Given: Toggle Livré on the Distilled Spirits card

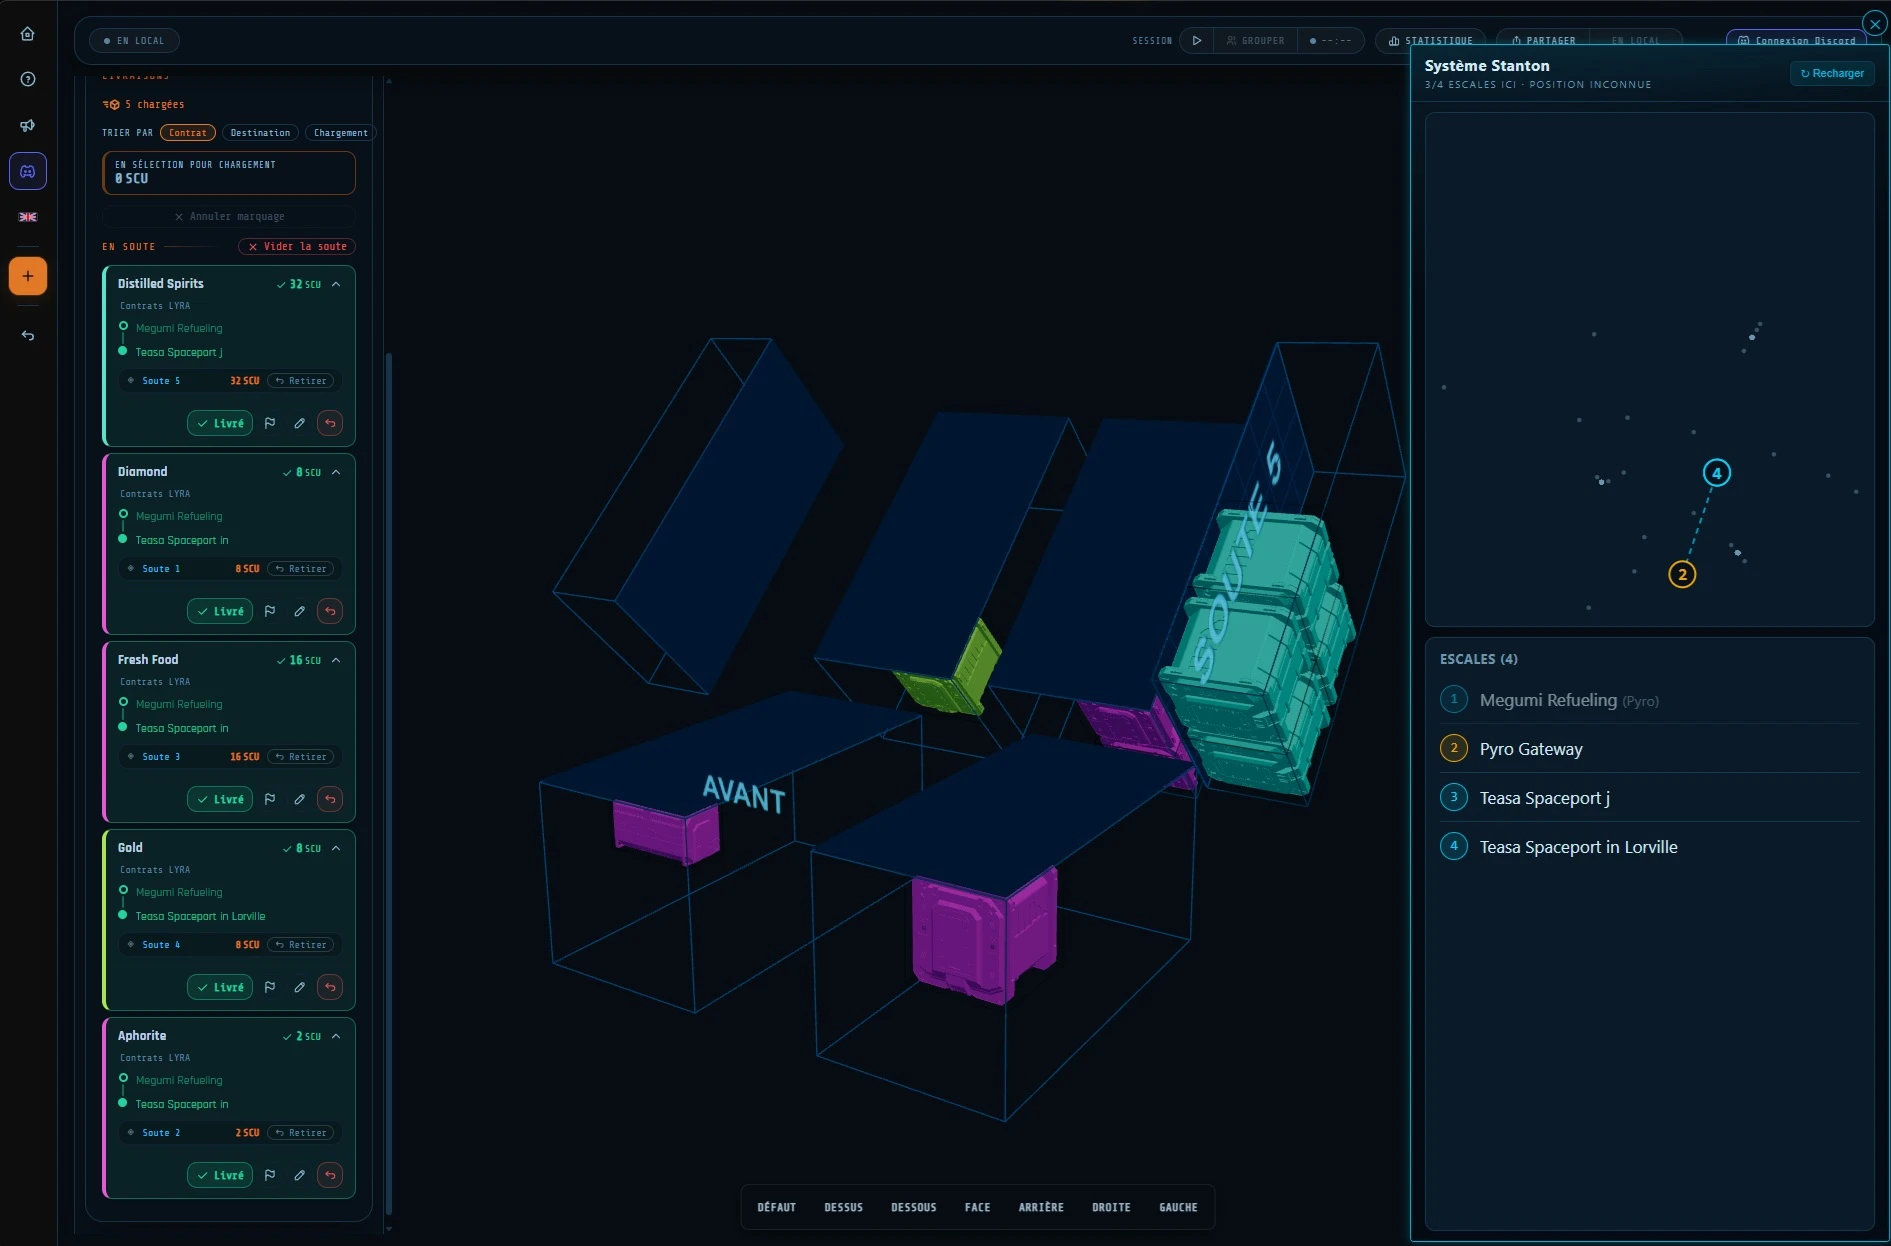Looking at the screenshot, I should (x=220, y=423).
